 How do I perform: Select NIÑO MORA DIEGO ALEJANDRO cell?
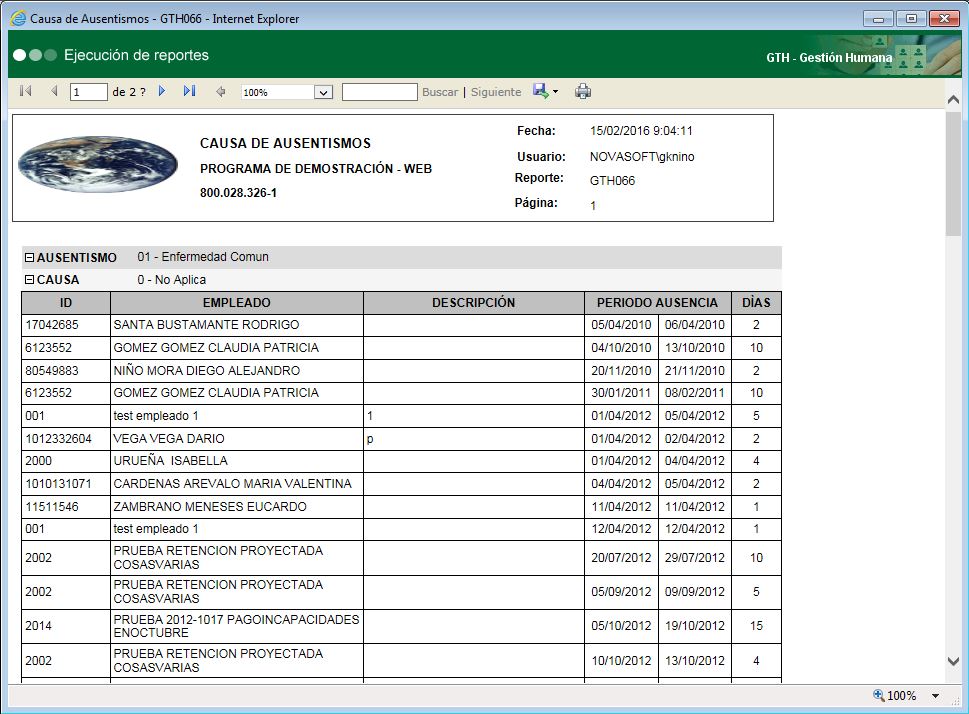[x=237, y=371]
